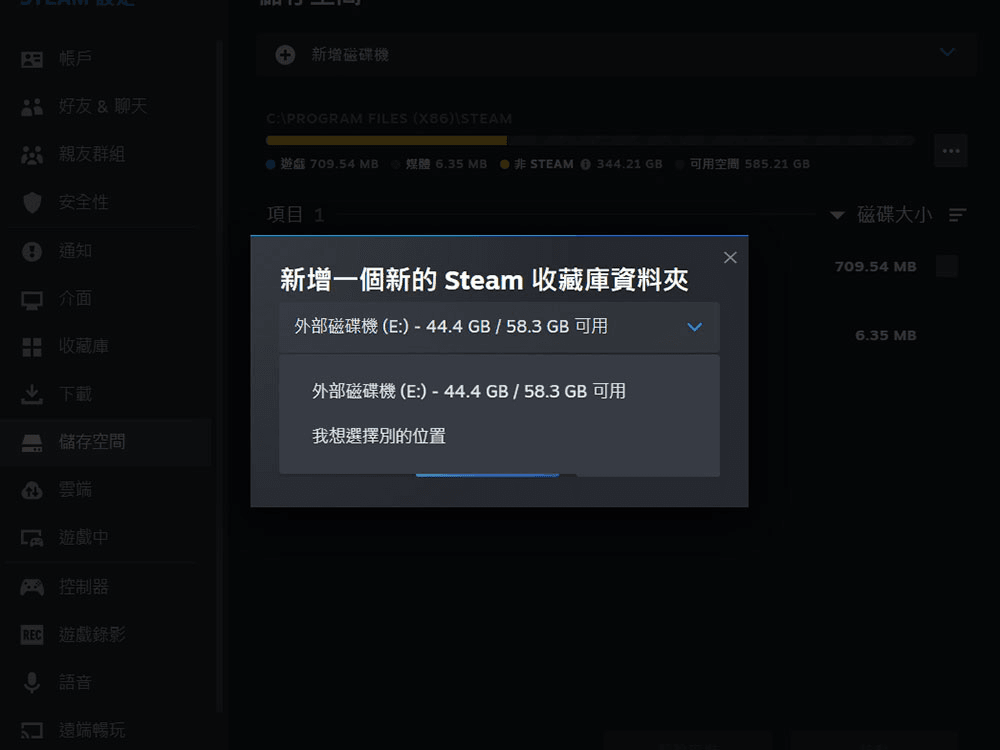Expand the 外部磁碟機 (E:) drive dropdown
The height and width of the screenshot is (750, 1000).
tap(498, 327)
